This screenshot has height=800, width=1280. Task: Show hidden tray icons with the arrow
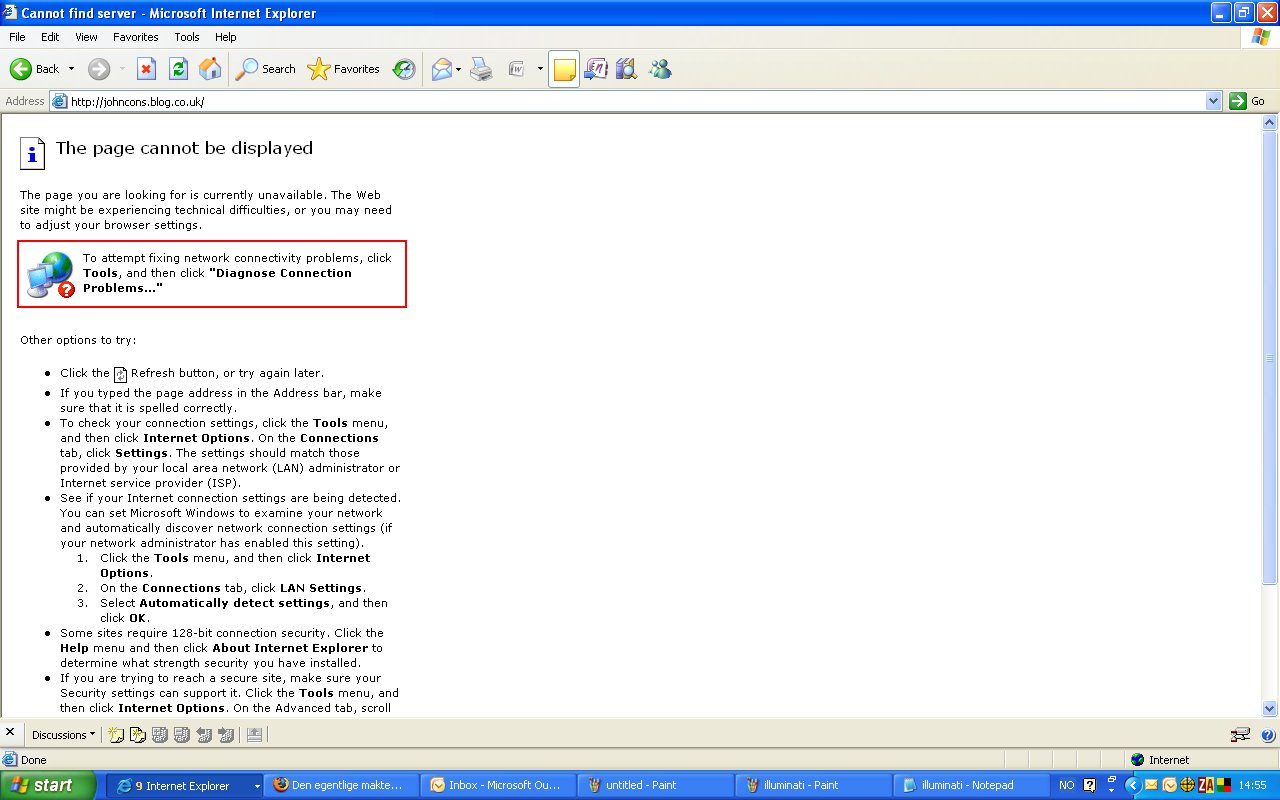pos(1133,785)
